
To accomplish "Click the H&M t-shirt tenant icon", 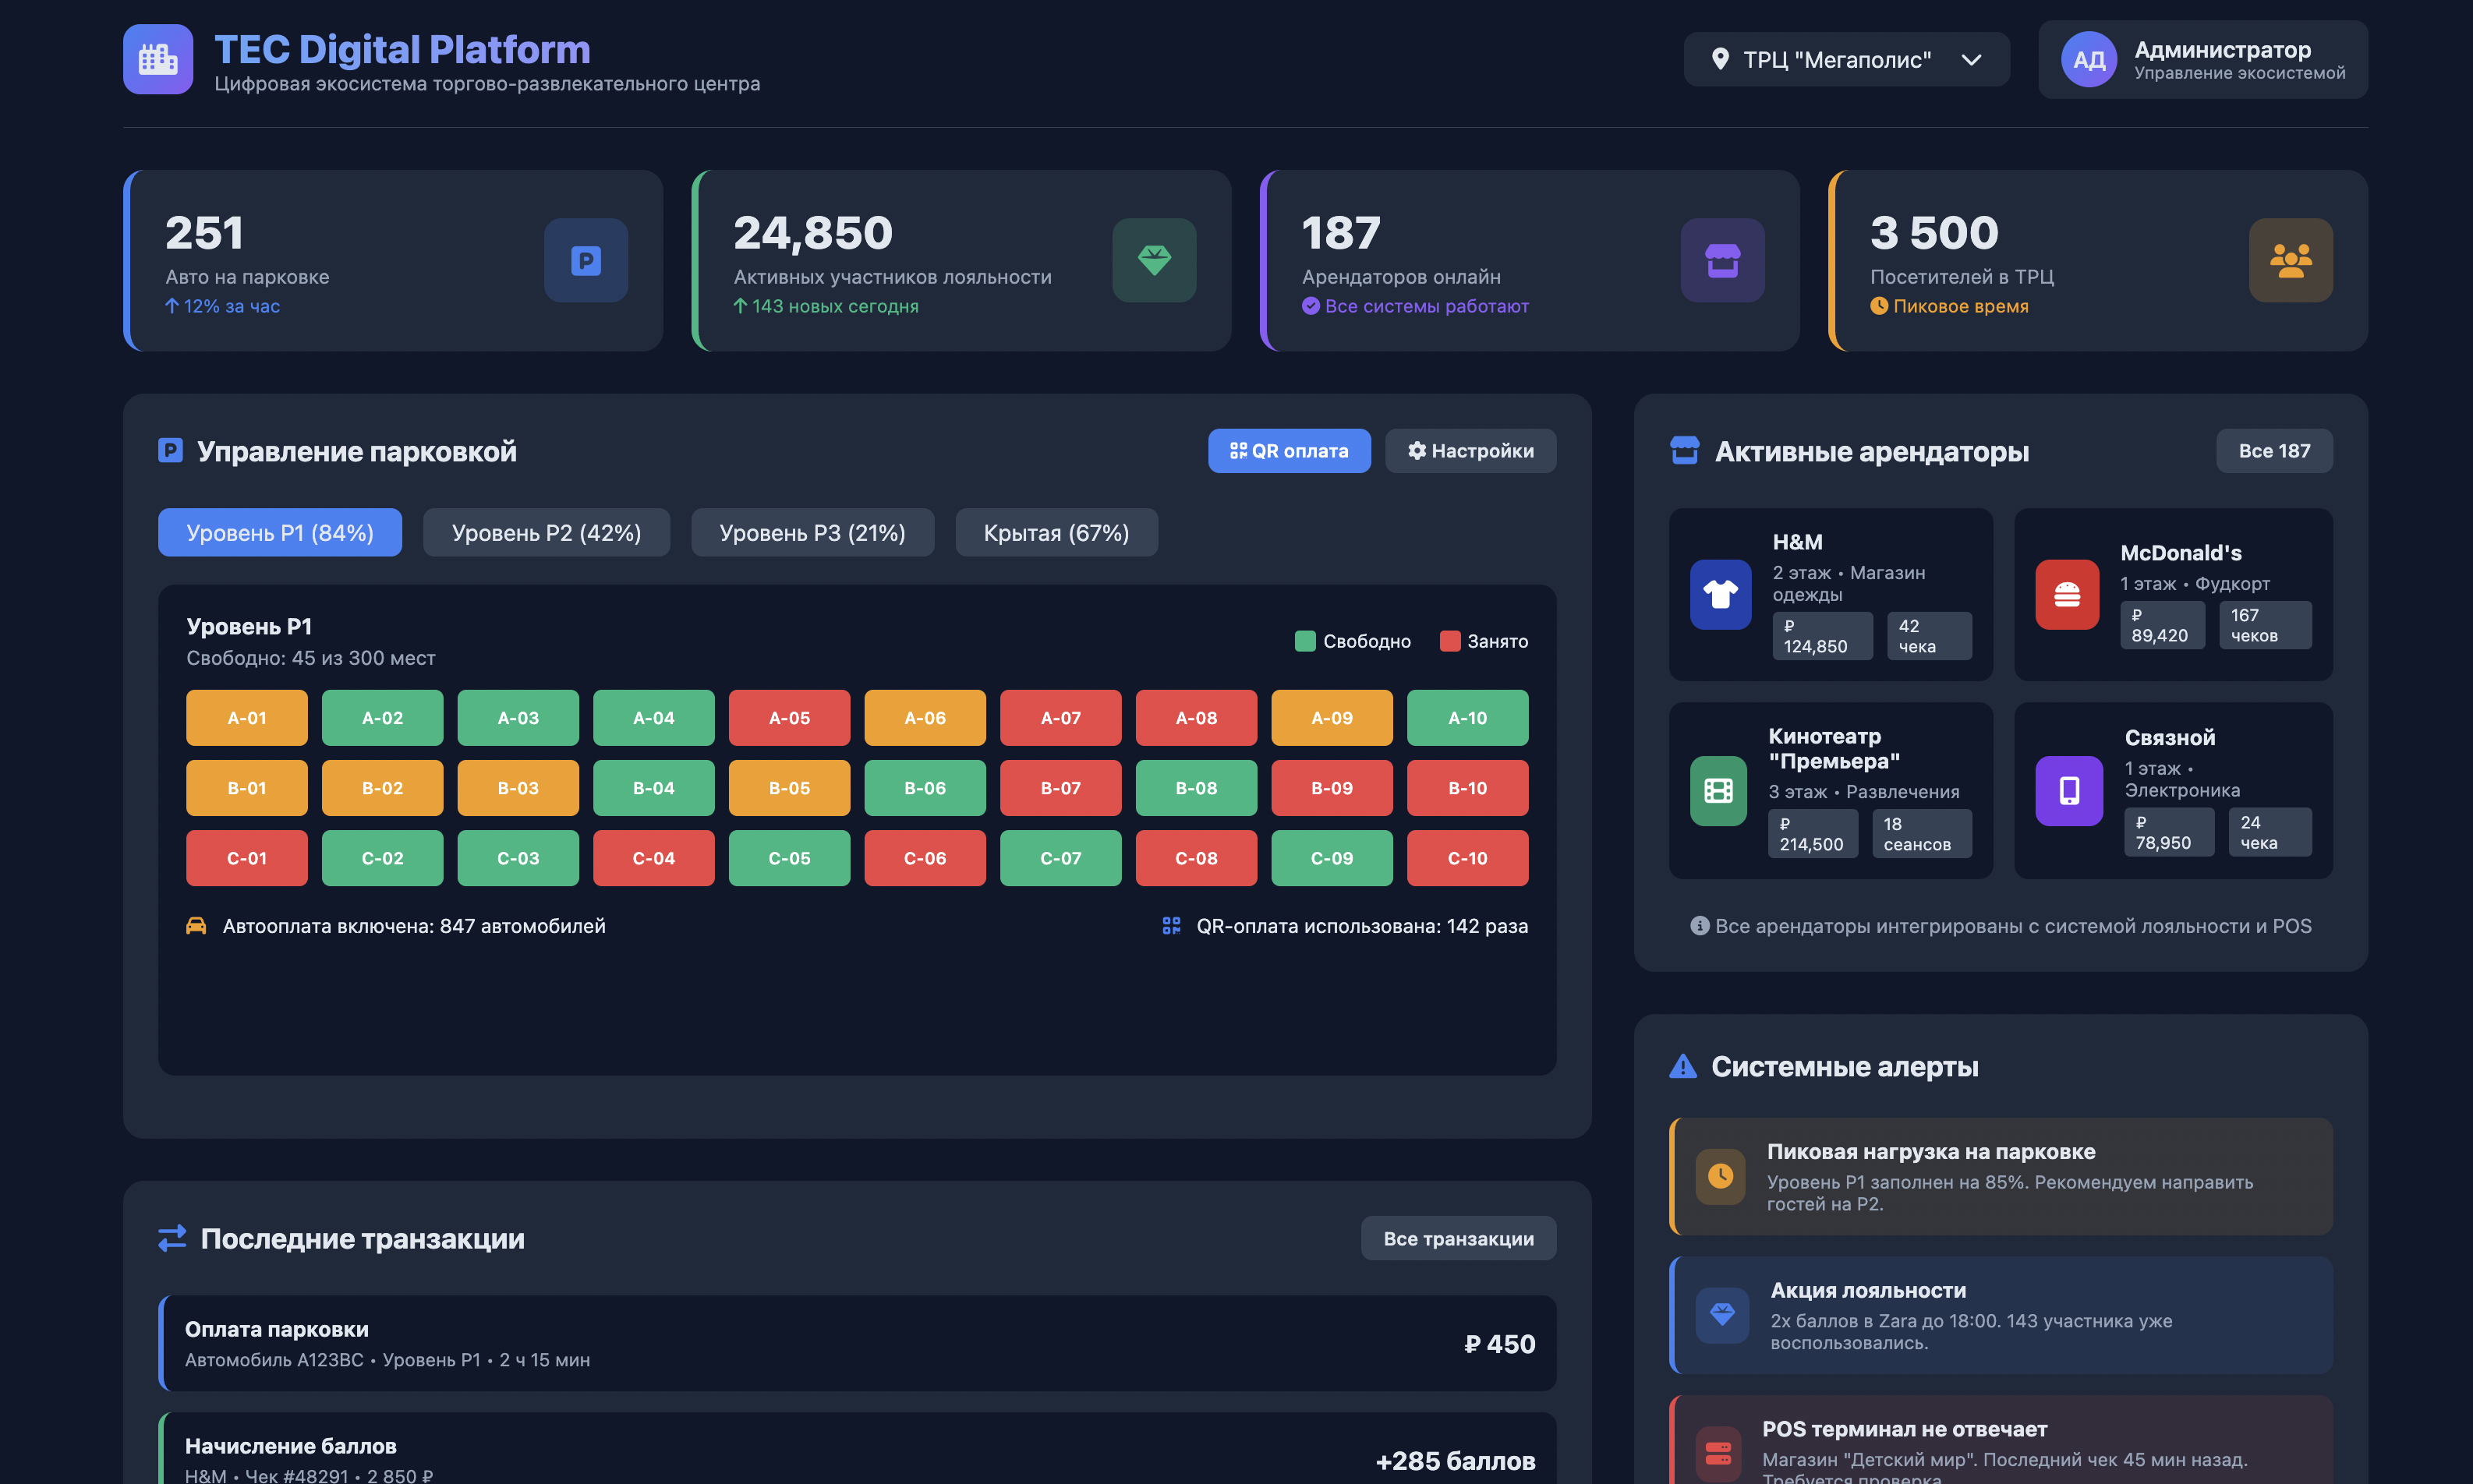I will pyautogui.click(x=1720, y=594).
